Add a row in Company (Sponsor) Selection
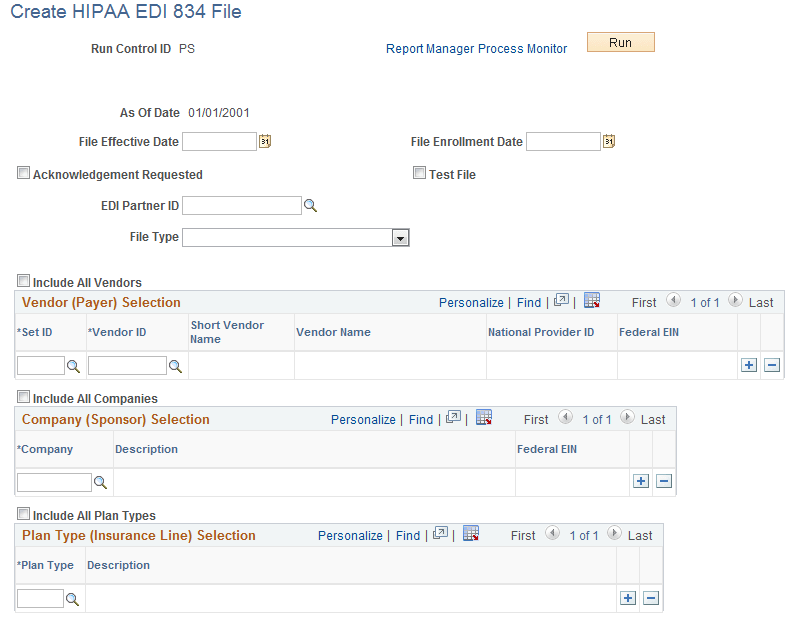790x618 pixels. pos(641,481)
